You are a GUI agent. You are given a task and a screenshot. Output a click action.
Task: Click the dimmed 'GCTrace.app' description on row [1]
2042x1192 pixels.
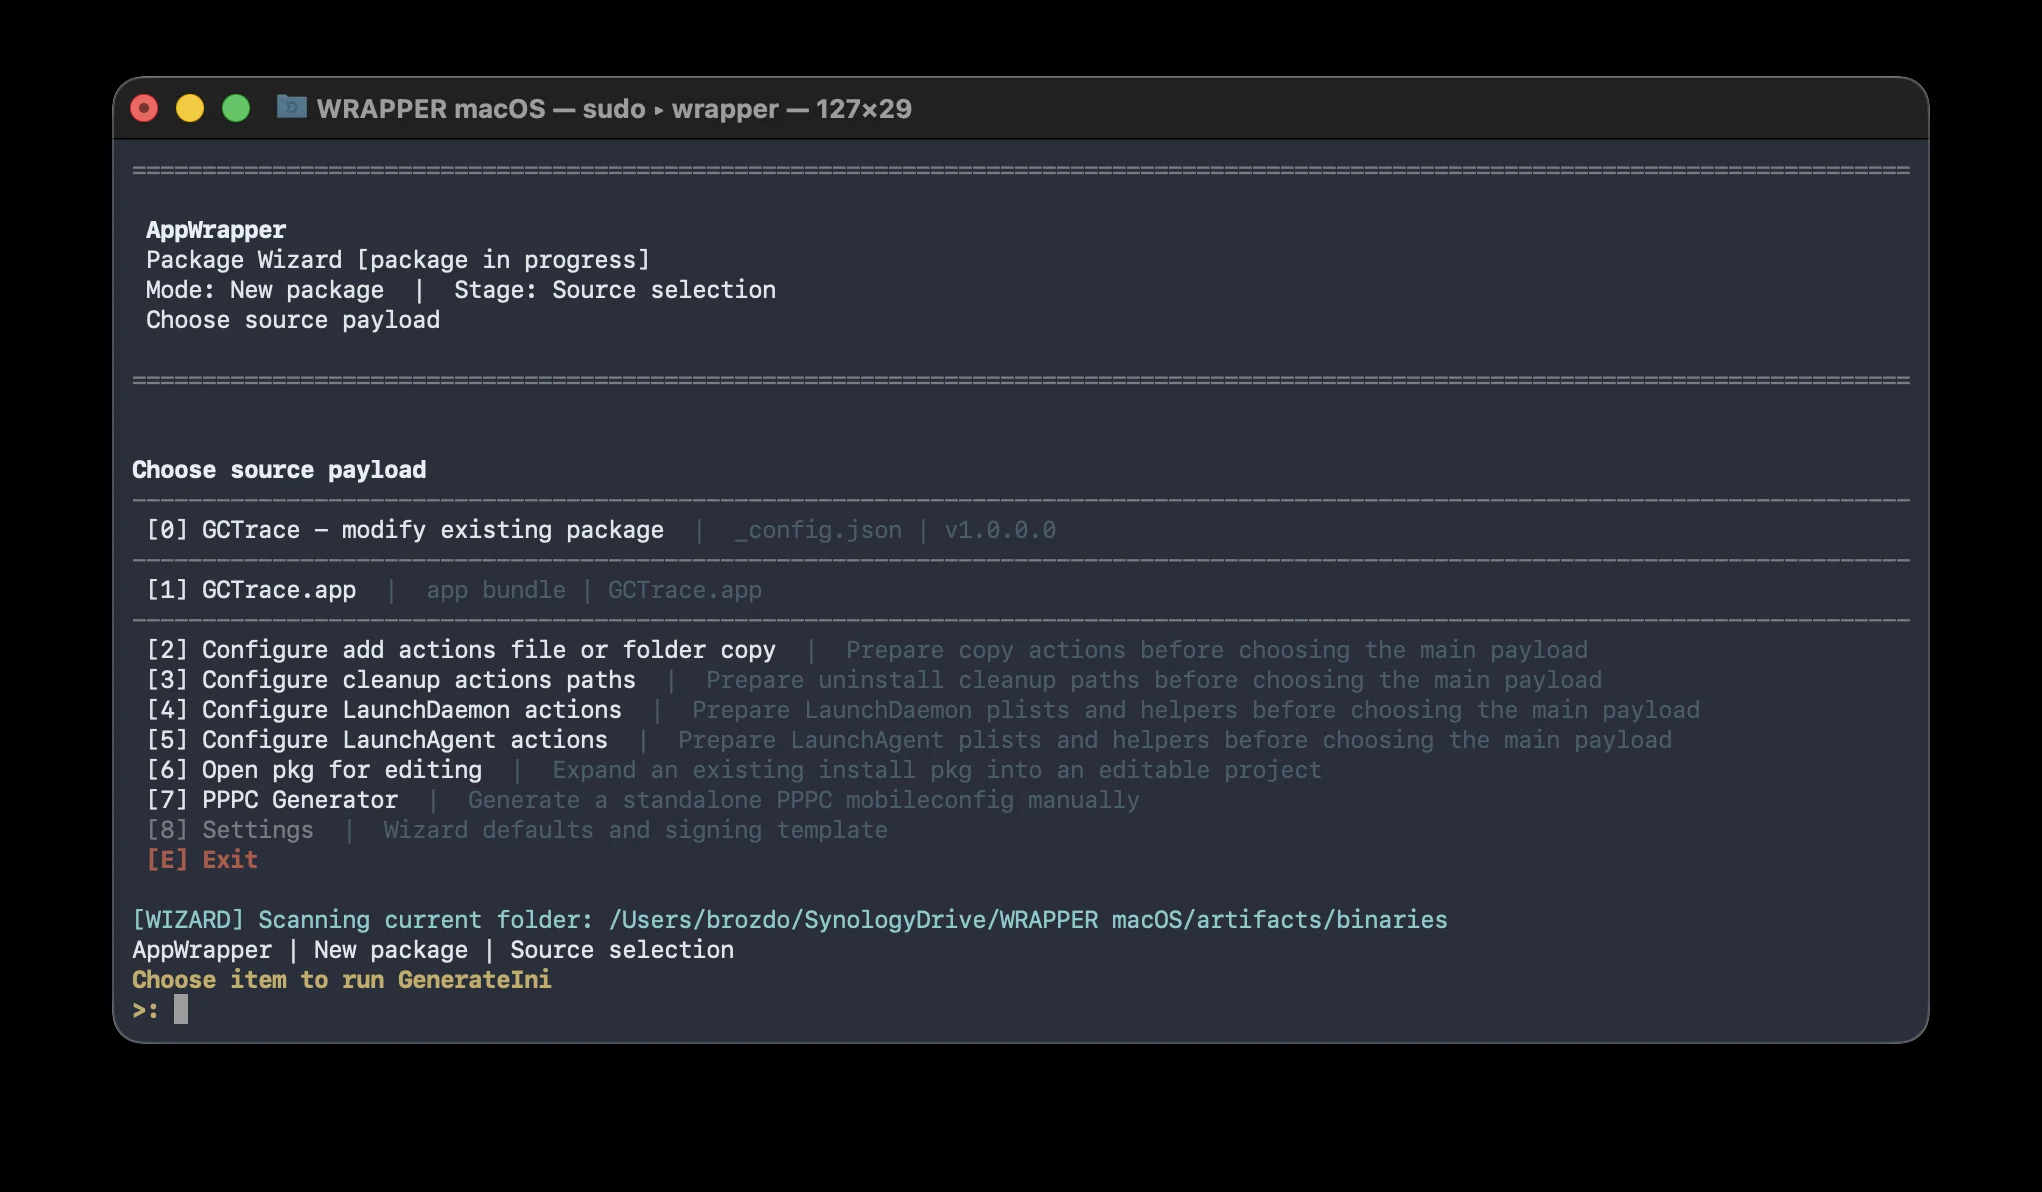tap(685, 590)
